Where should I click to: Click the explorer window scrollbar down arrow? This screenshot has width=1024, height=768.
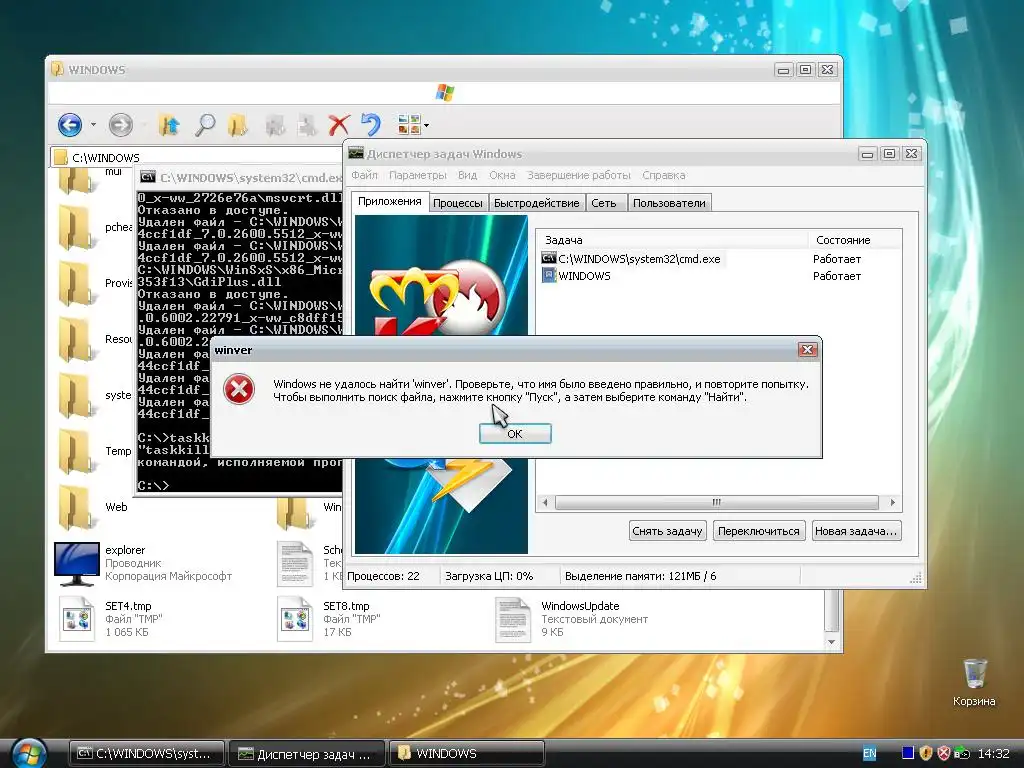[x=831, y=642]
